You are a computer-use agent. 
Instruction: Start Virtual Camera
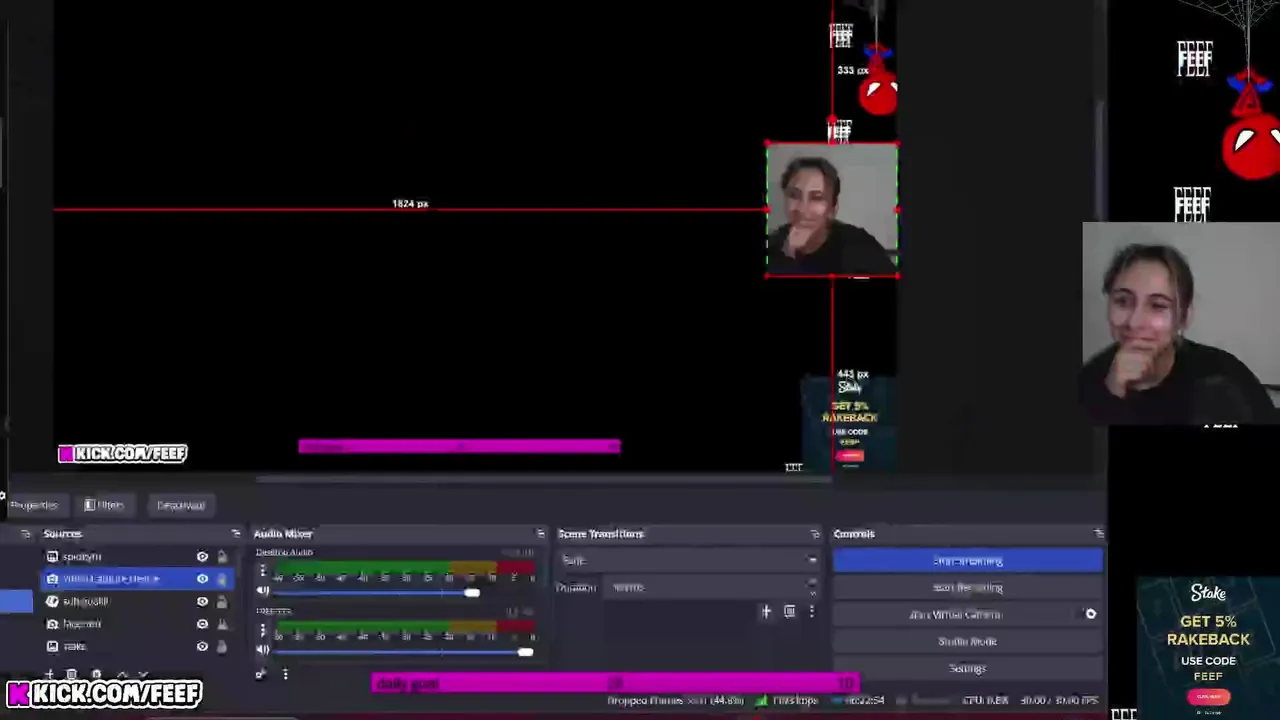[x=955, y=615]
